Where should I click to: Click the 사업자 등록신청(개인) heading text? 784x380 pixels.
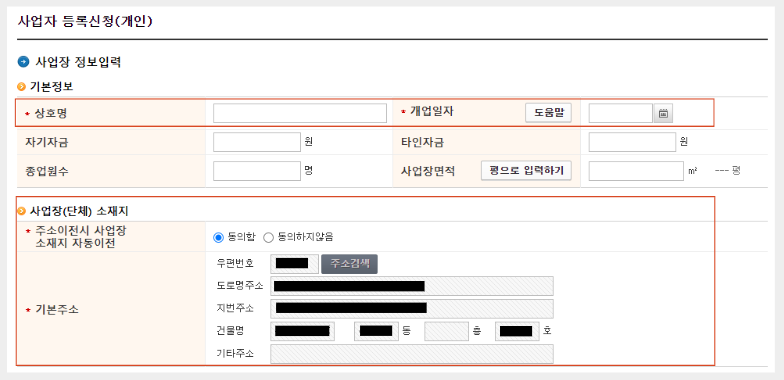point(85,22)
